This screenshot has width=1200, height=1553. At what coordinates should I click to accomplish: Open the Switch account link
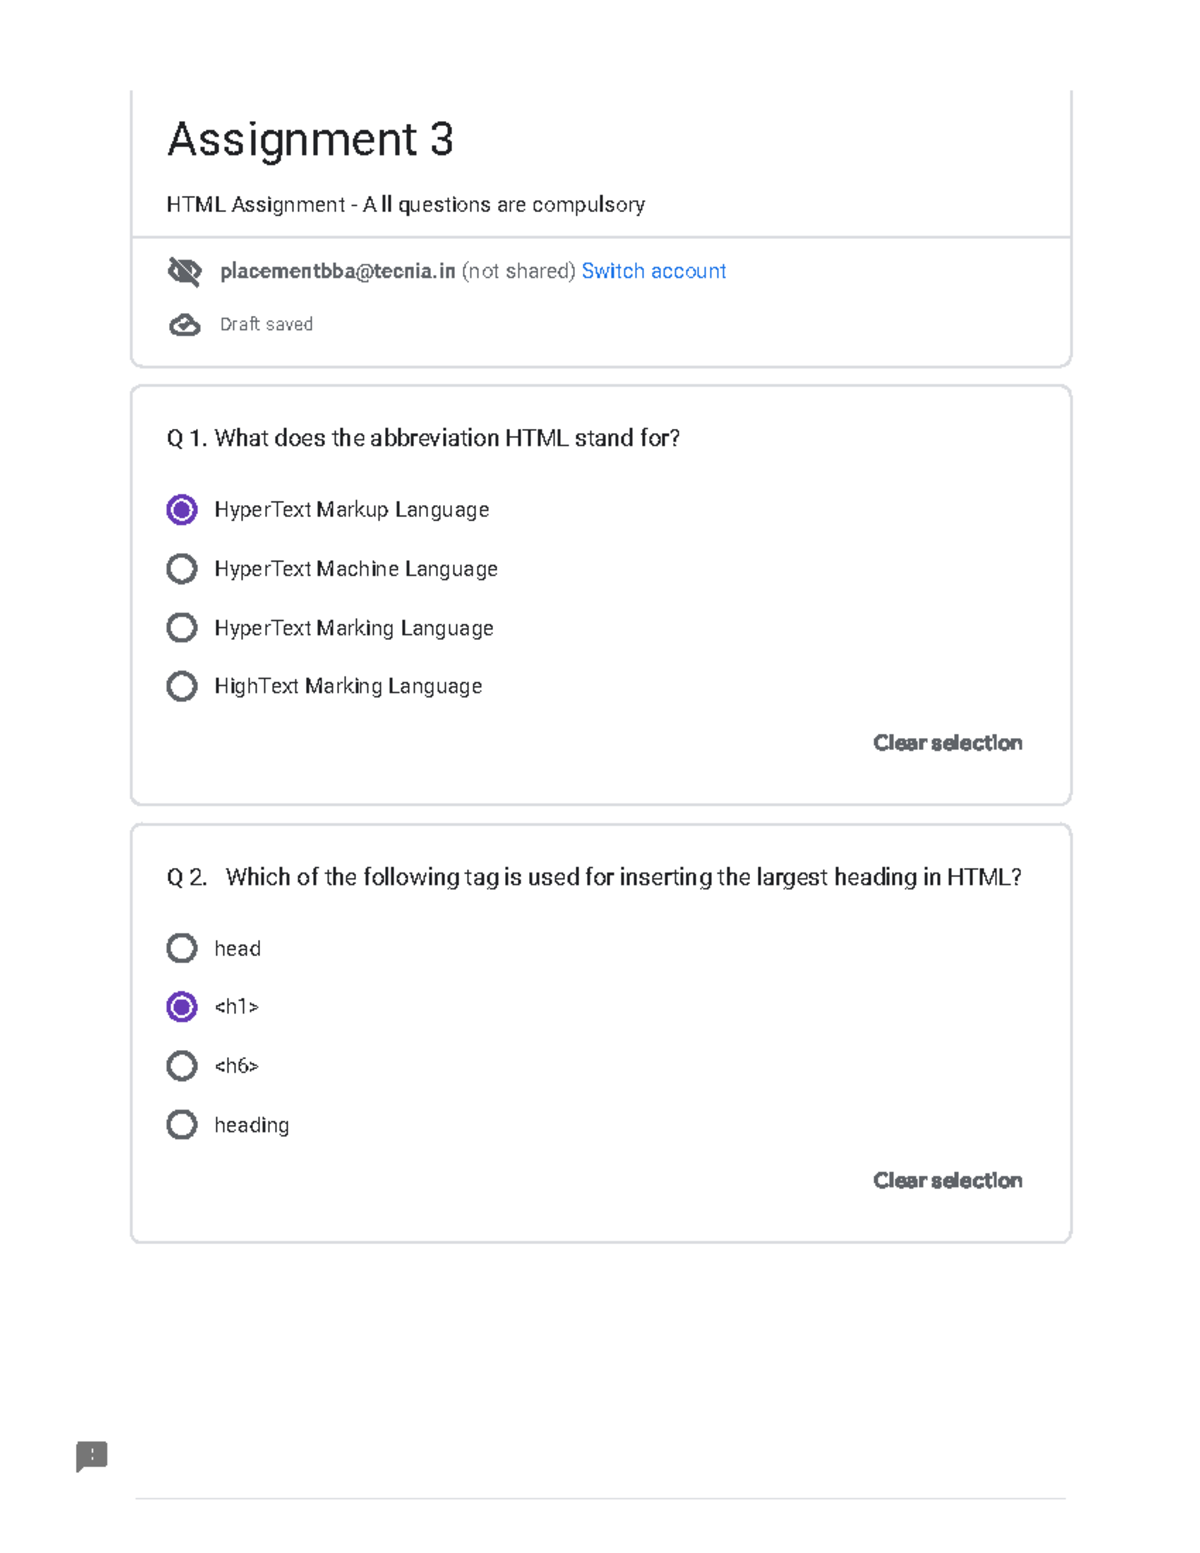[x=653, y=271]
